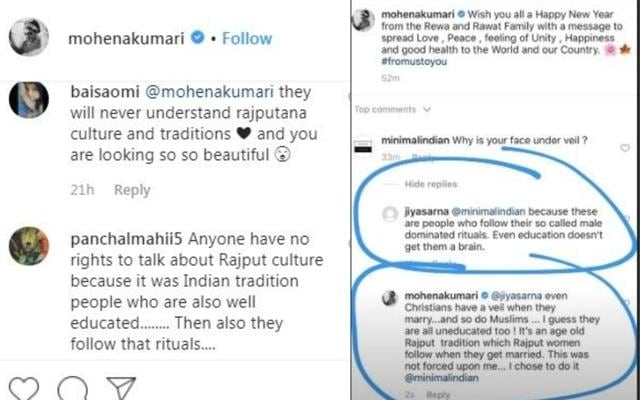640x400 pixels.
Task: Like jiyasarna's reply with the heart
Action: [626, 213]
